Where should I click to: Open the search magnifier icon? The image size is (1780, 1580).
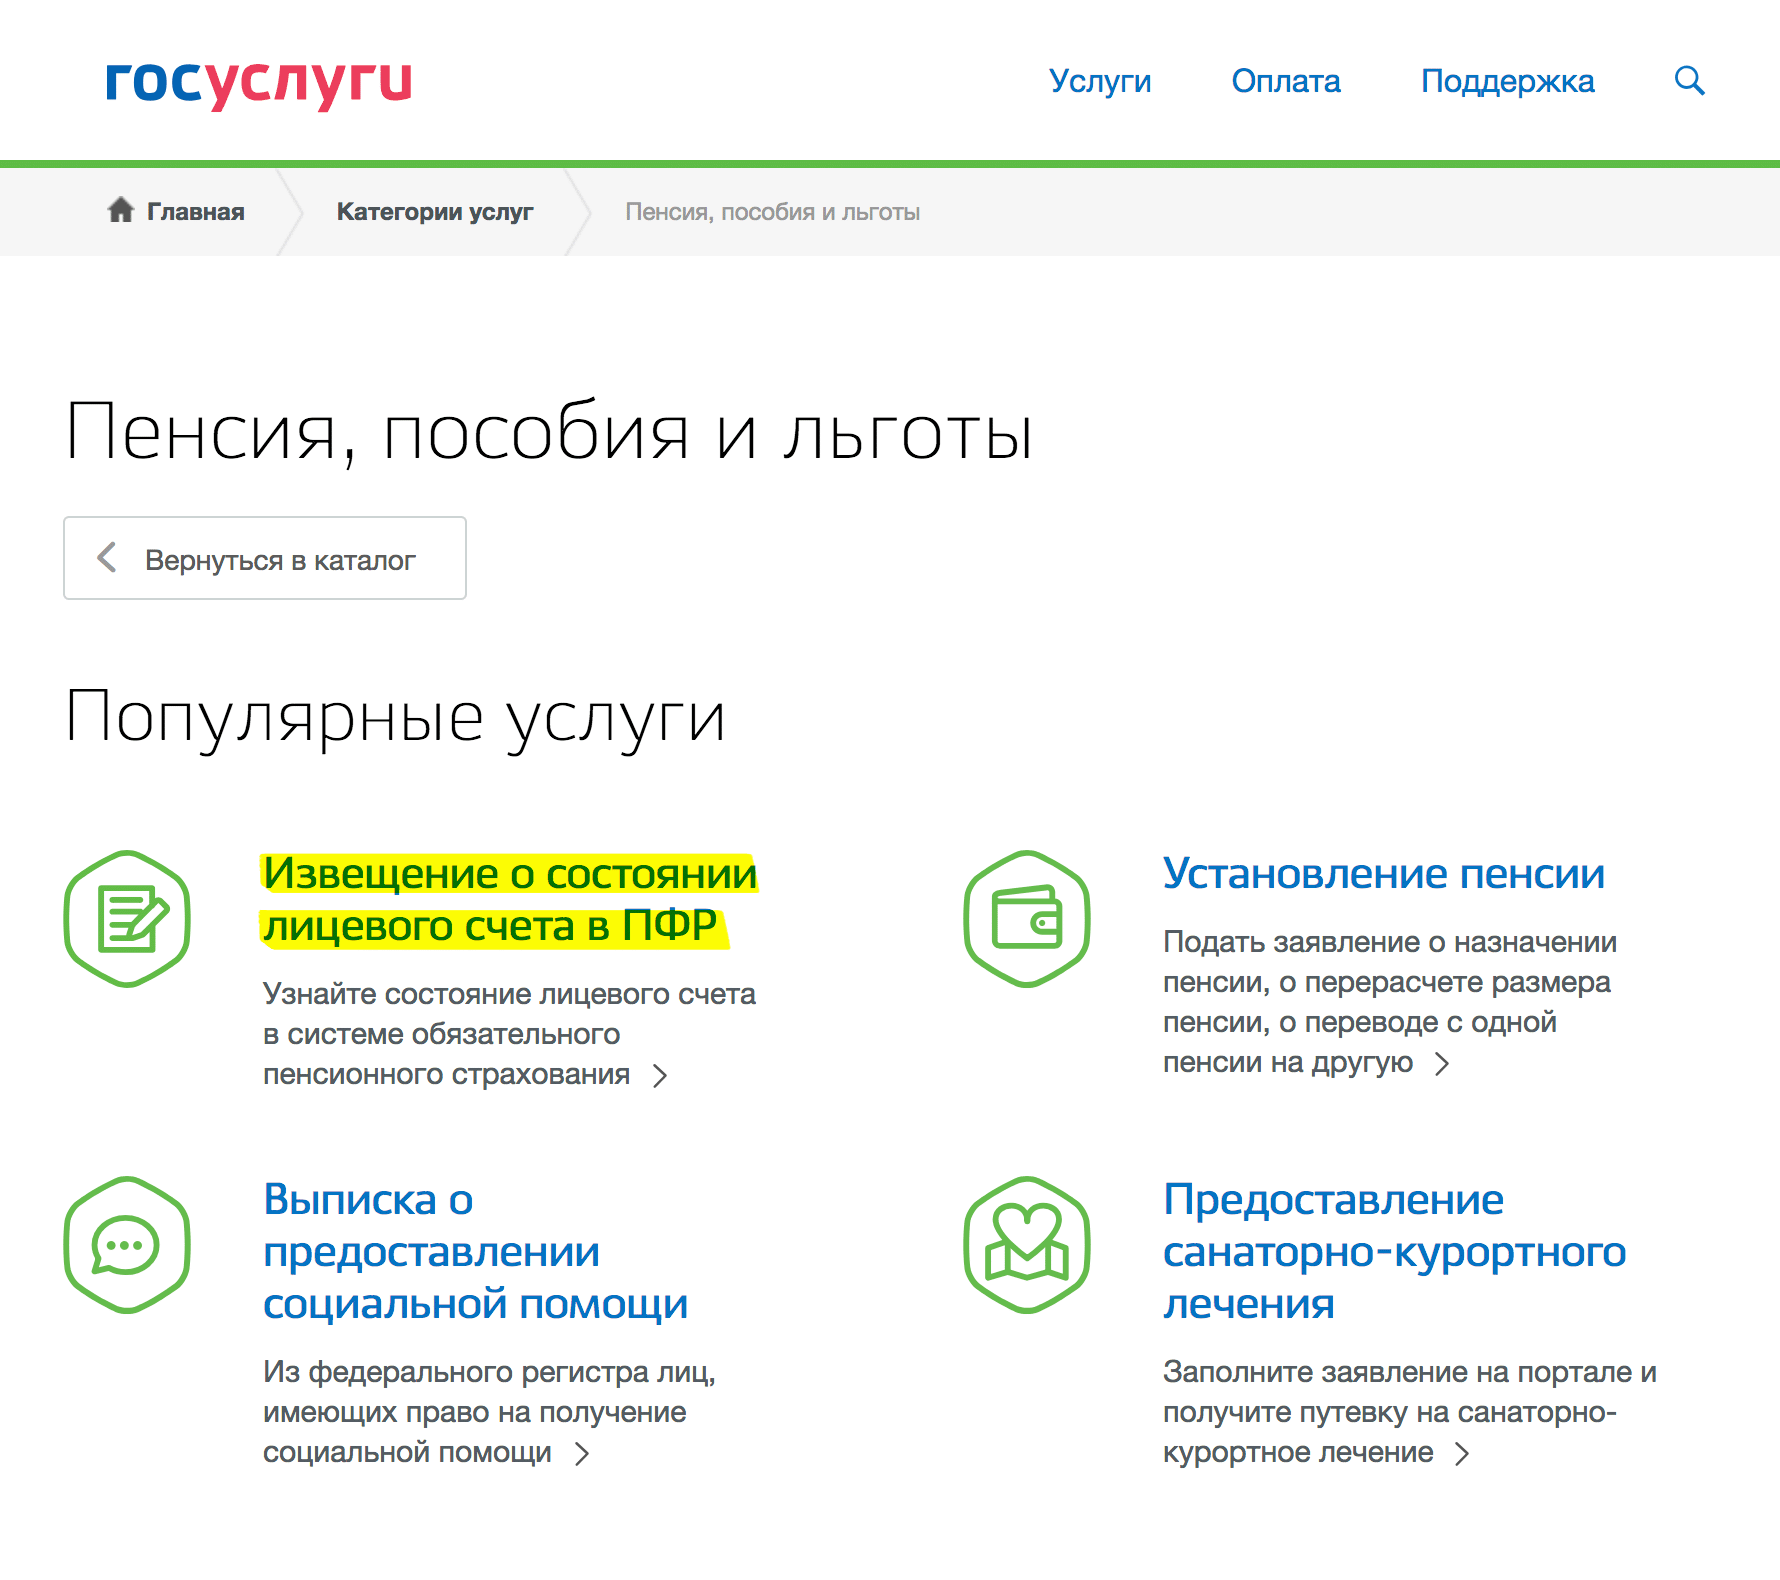(1689, 80)
